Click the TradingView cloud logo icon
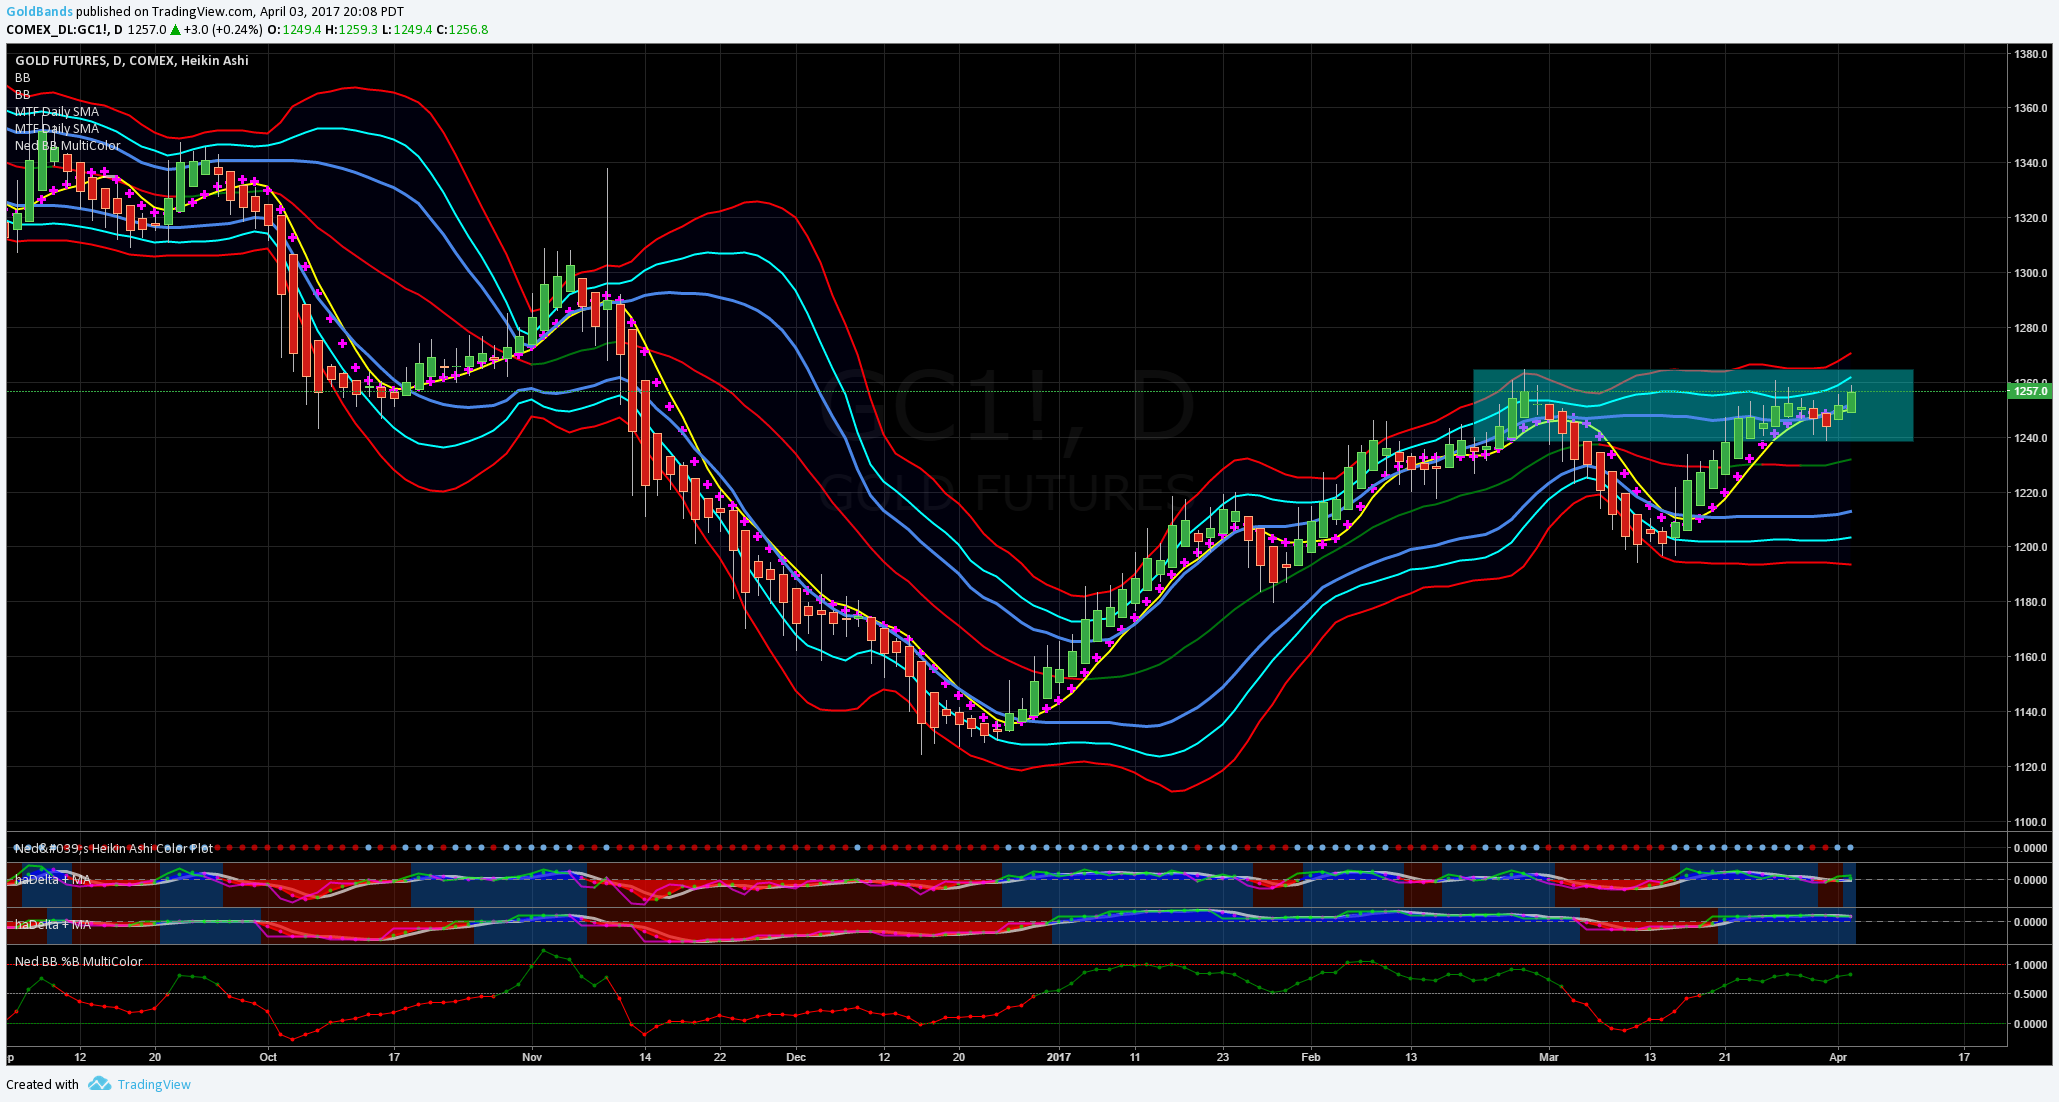This screenshot has height=1102, width=2059. (99, 1084)
